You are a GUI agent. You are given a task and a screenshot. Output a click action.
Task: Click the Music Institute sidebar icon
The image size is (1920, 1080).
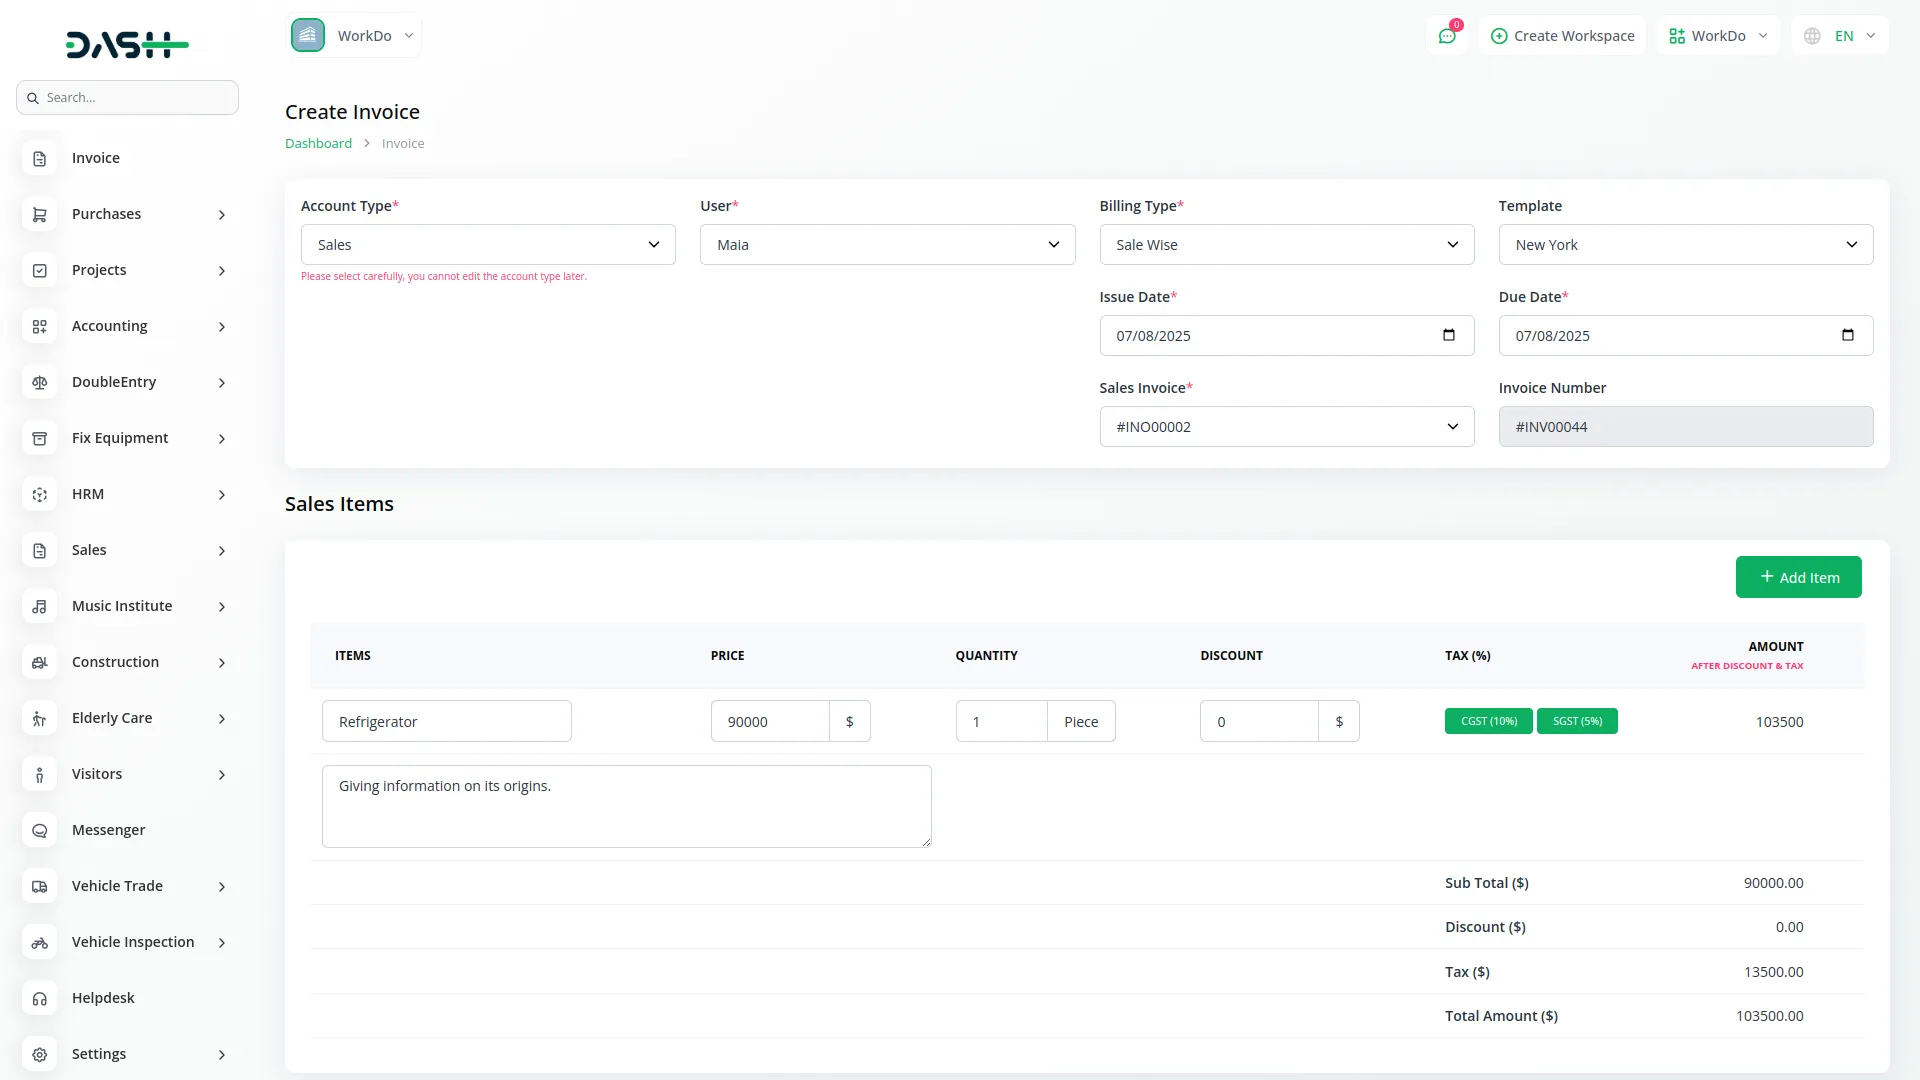point(40,606)
